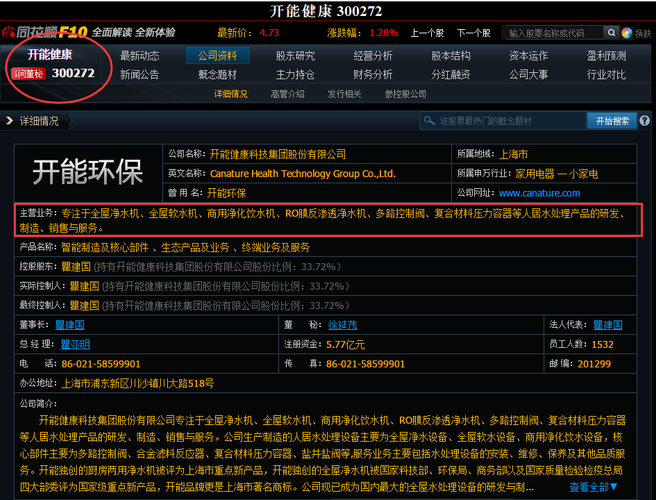The image size is (656, 500).
Task: Click English name Canature Health Technology Group
Action: 303,174
